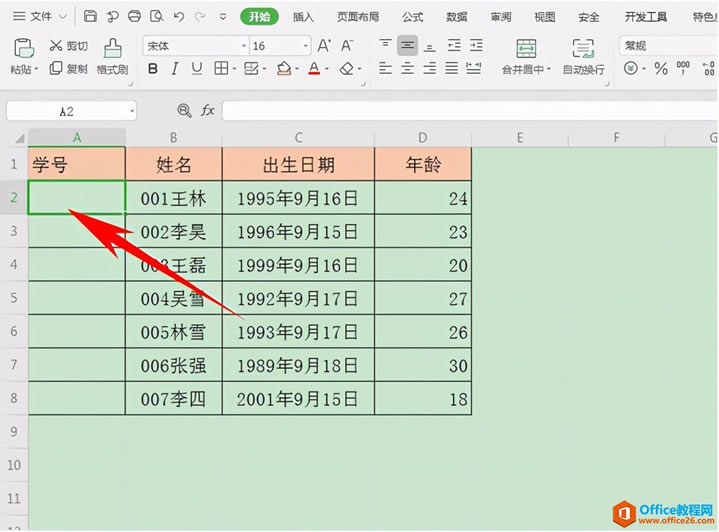The height and width of the screenshot is (532, 719).
Task: Click the justify alignment icon
Action: click(x=451, y=69)
